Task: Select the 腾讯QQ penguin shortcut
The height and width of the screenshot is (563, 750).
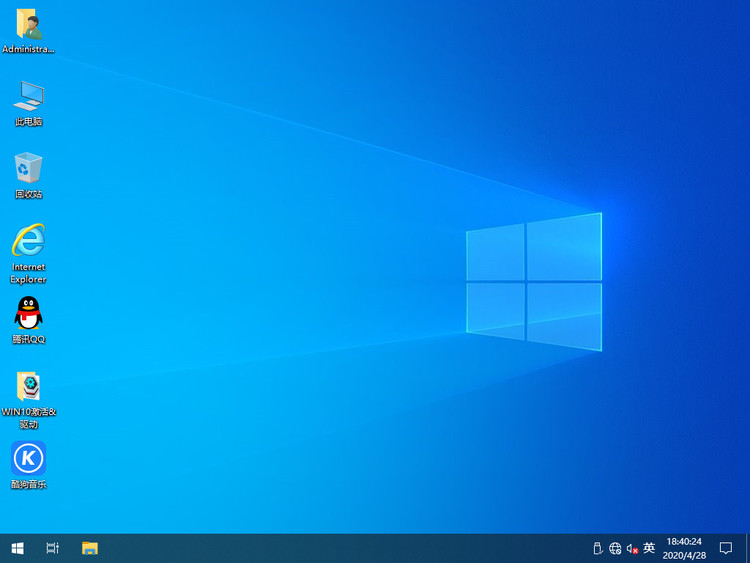Action: [x=28, y=314]
